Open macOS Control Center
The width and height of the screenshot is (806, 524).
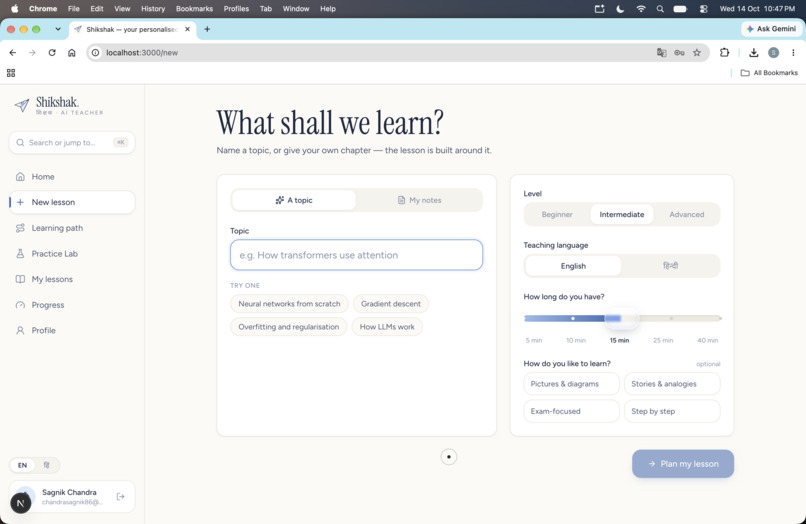click(x=704, y=9)
